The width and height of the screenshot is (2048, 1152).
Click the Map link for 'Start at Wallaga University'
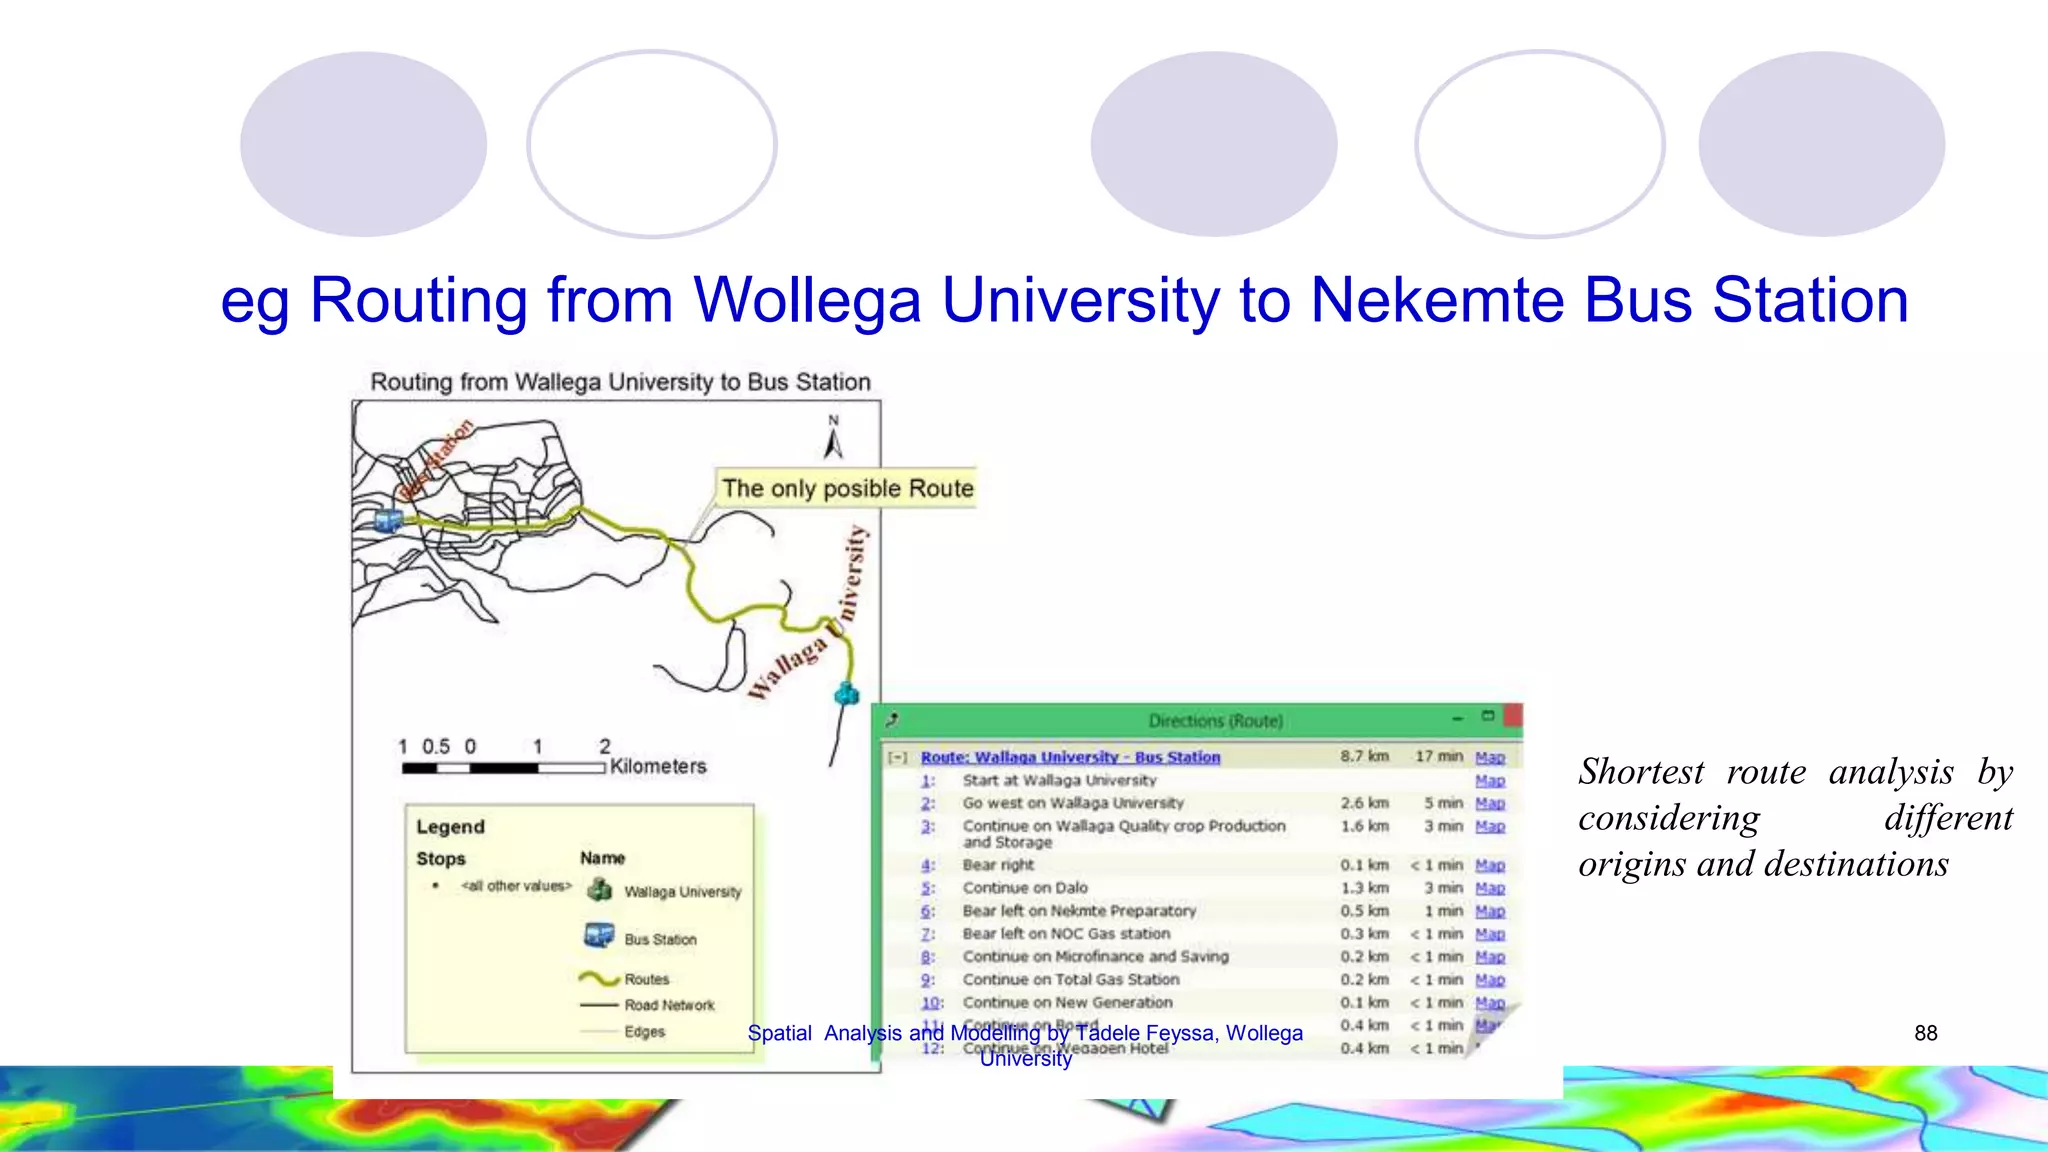[1490, 781]
